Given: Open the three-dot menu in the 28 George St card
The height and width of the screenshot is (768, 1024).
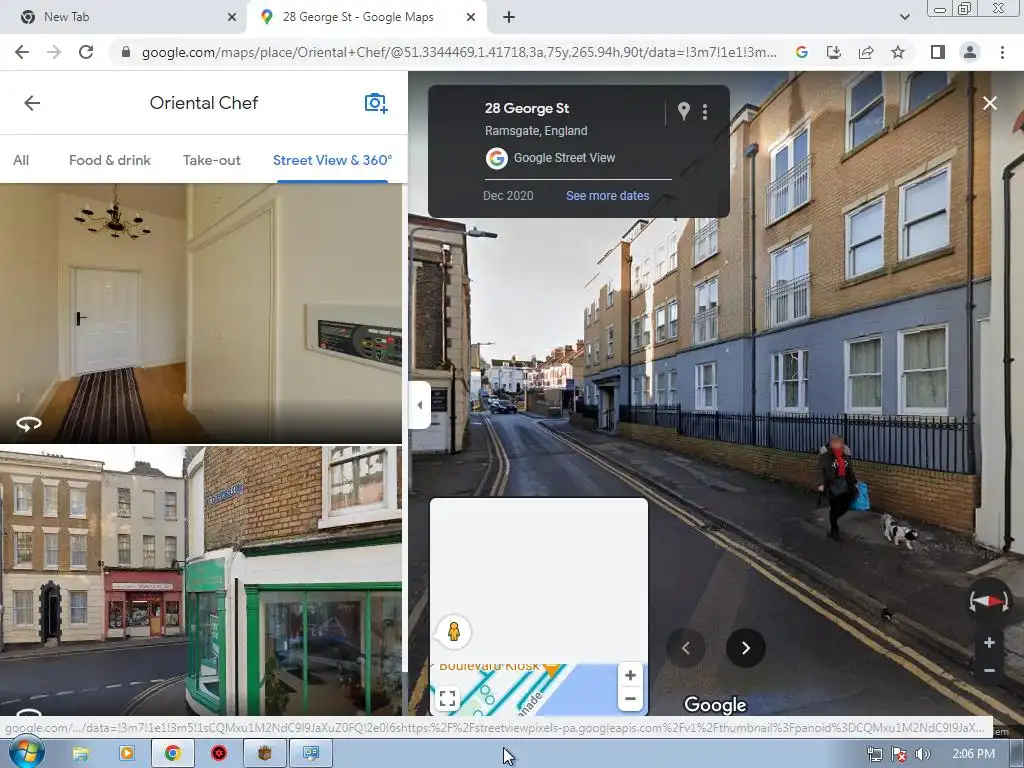Looking at the screenshot, I should [705, 112].
